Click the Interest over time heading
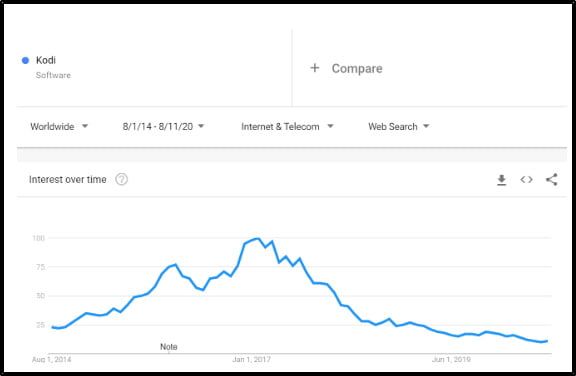 click(x=68, y=180)
